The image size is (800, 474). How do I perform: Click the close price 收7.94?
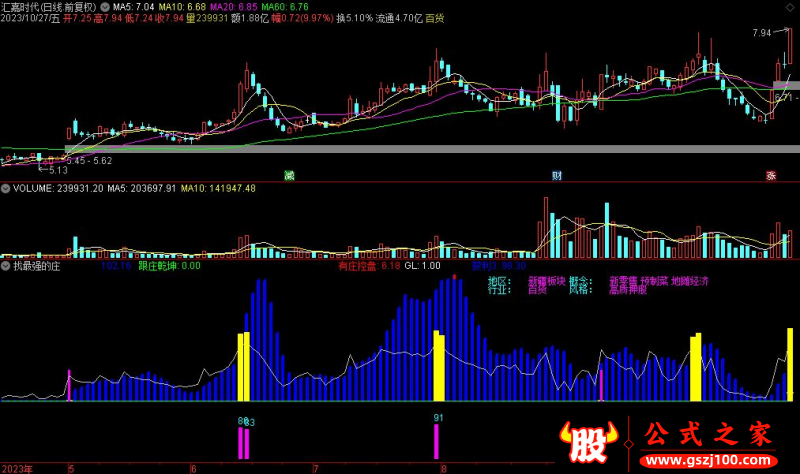[x=169, y=19]
